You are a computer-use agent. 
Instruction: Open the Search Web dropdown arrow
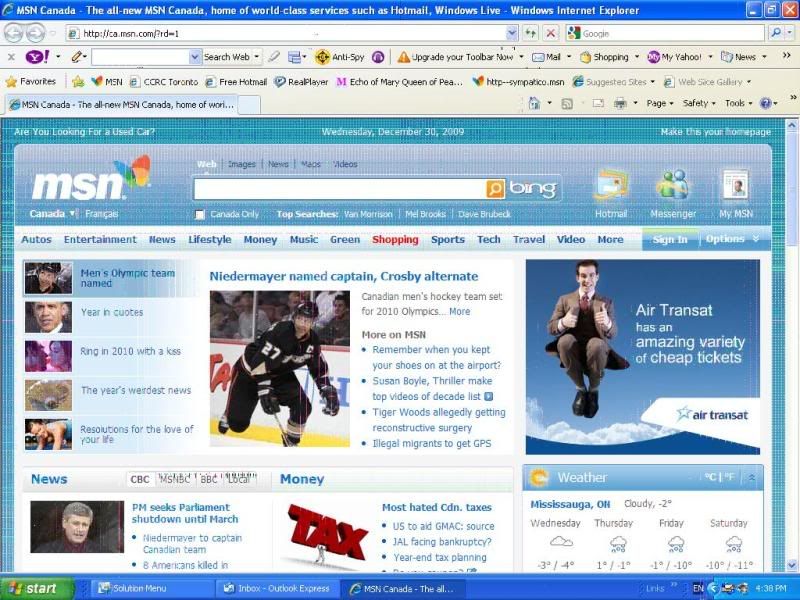tap(257, 57)
